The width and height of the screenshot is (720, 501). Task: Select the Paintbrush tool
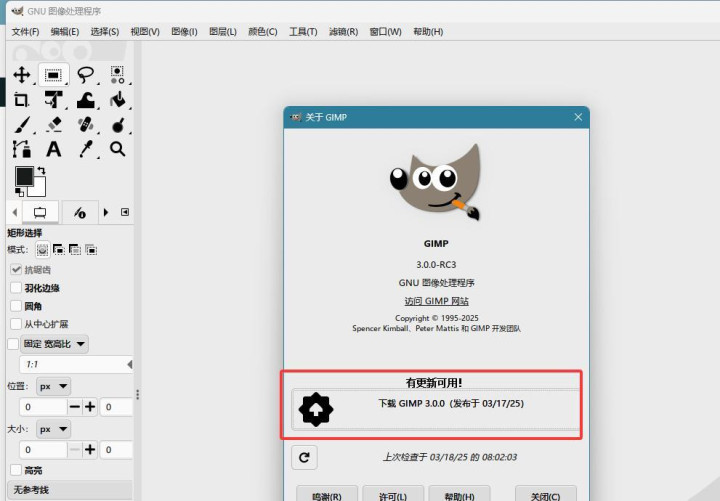22,124
